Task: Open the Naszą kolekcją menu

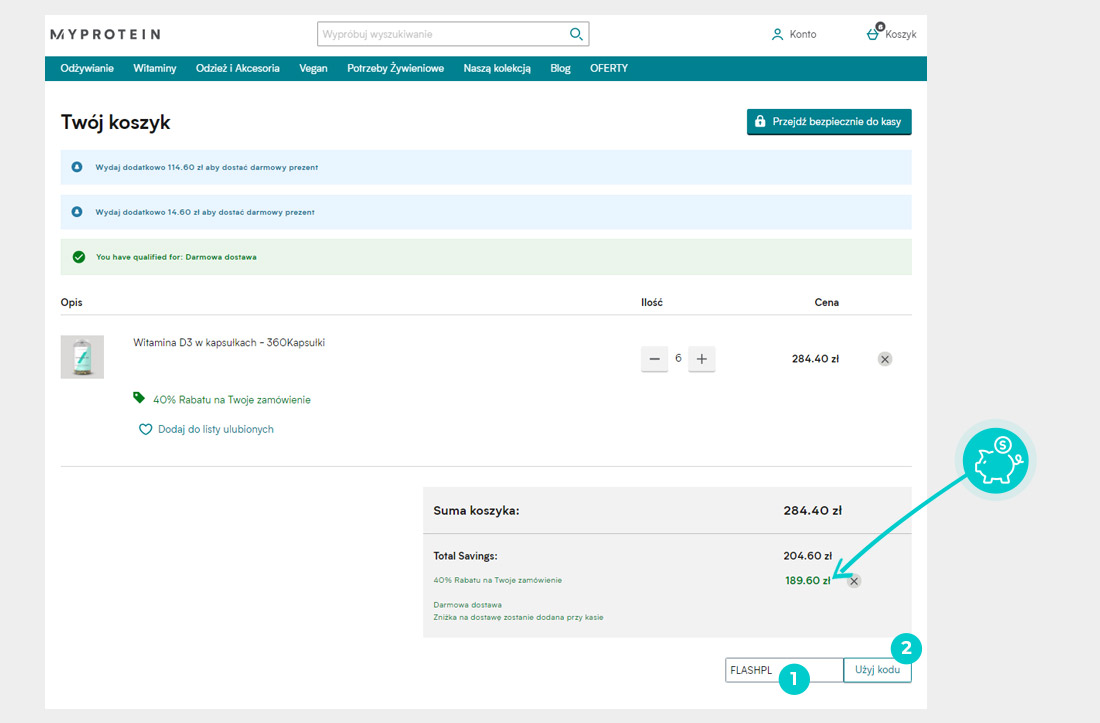Action: 497,68
